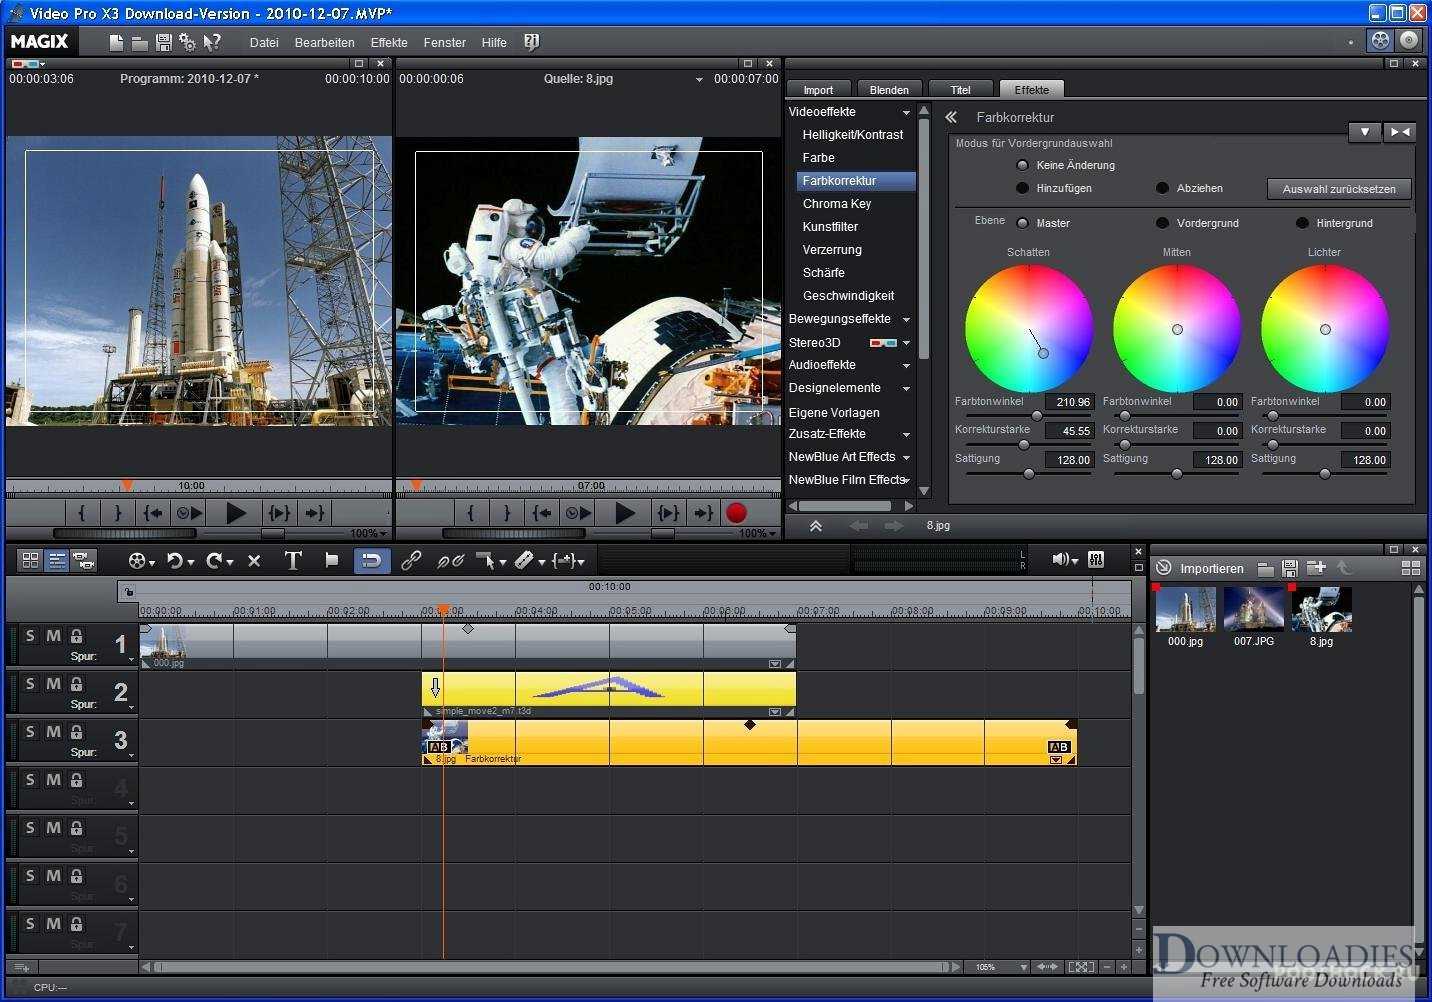
Task: Select the Keine Änderung radio option
Action: click(x=1022, y=165)
